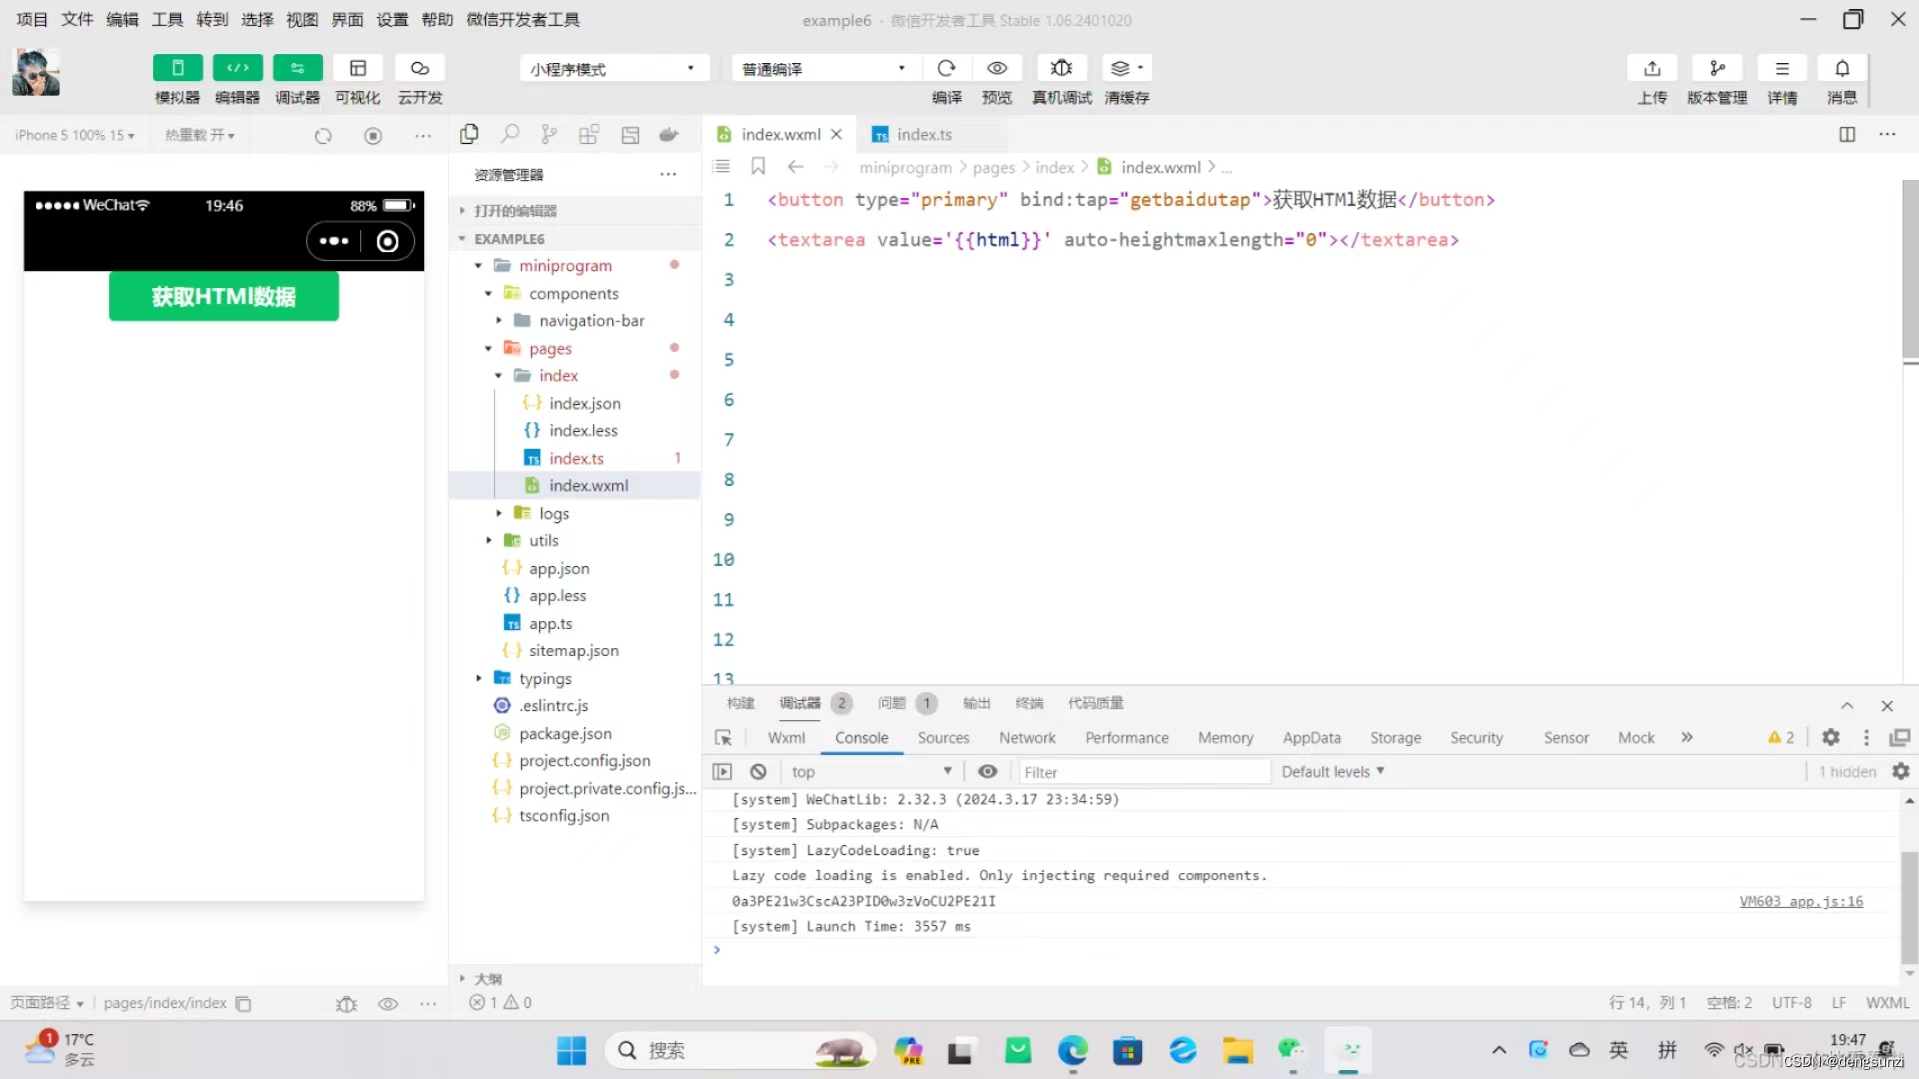Viewport: 1919px width, 1079px height.
Task: Open the VM603 app.js:16 source link
Action: pyautogui.click(x=1801, y=901)
